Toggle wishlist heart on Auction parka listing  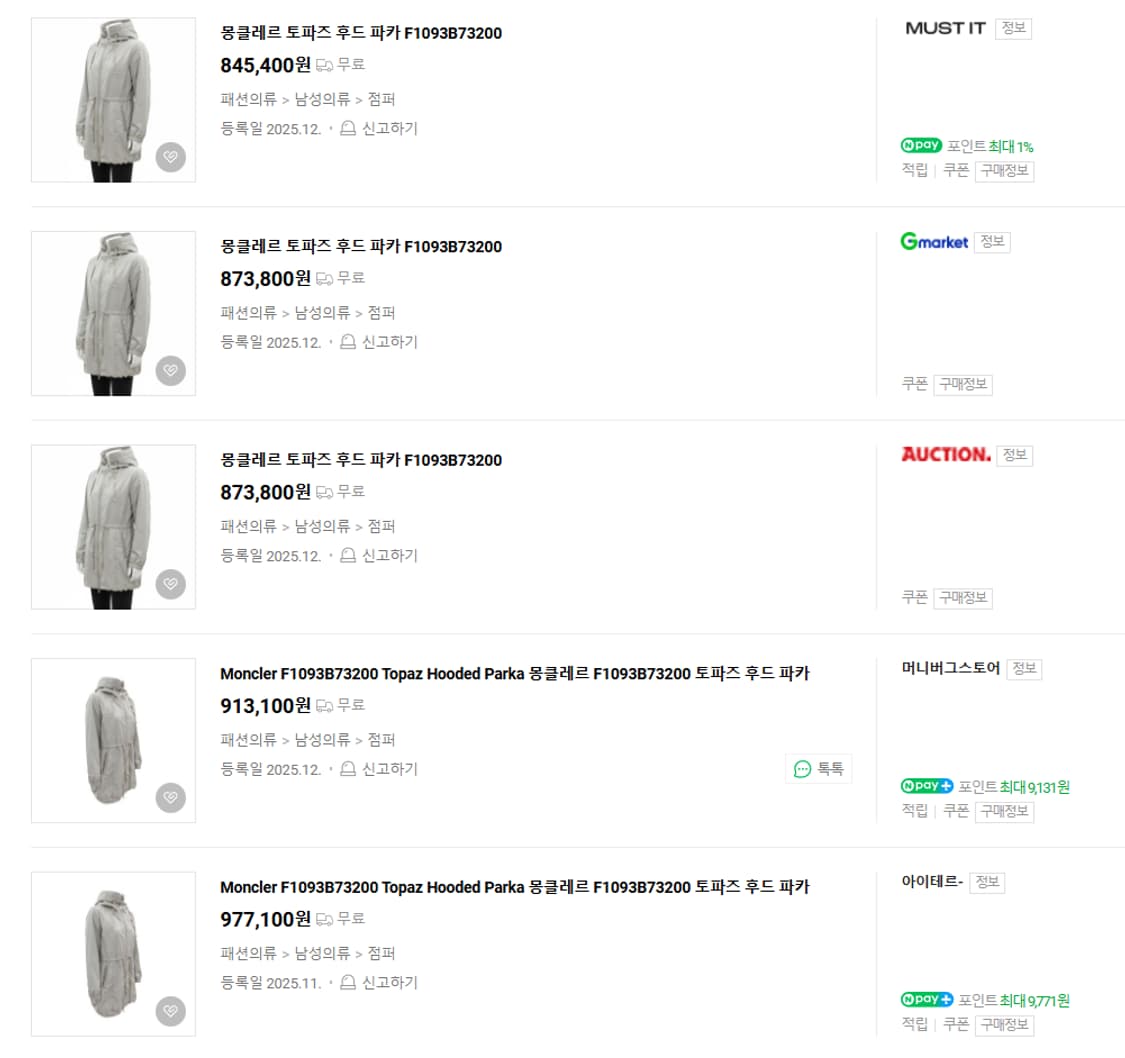[171, 584]
